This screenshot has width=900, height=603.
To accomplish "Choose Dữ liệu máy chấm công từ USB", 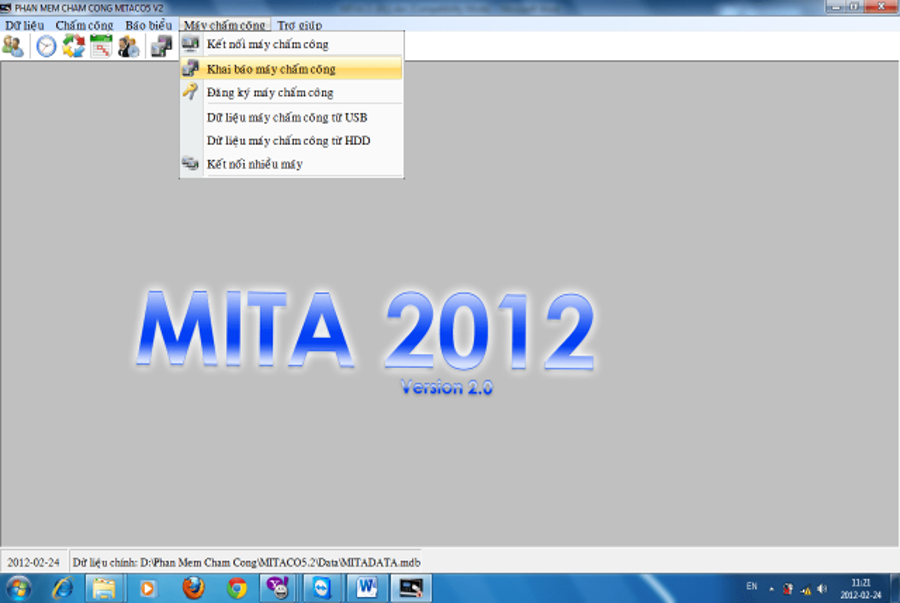I will click(x=287, y=117).
